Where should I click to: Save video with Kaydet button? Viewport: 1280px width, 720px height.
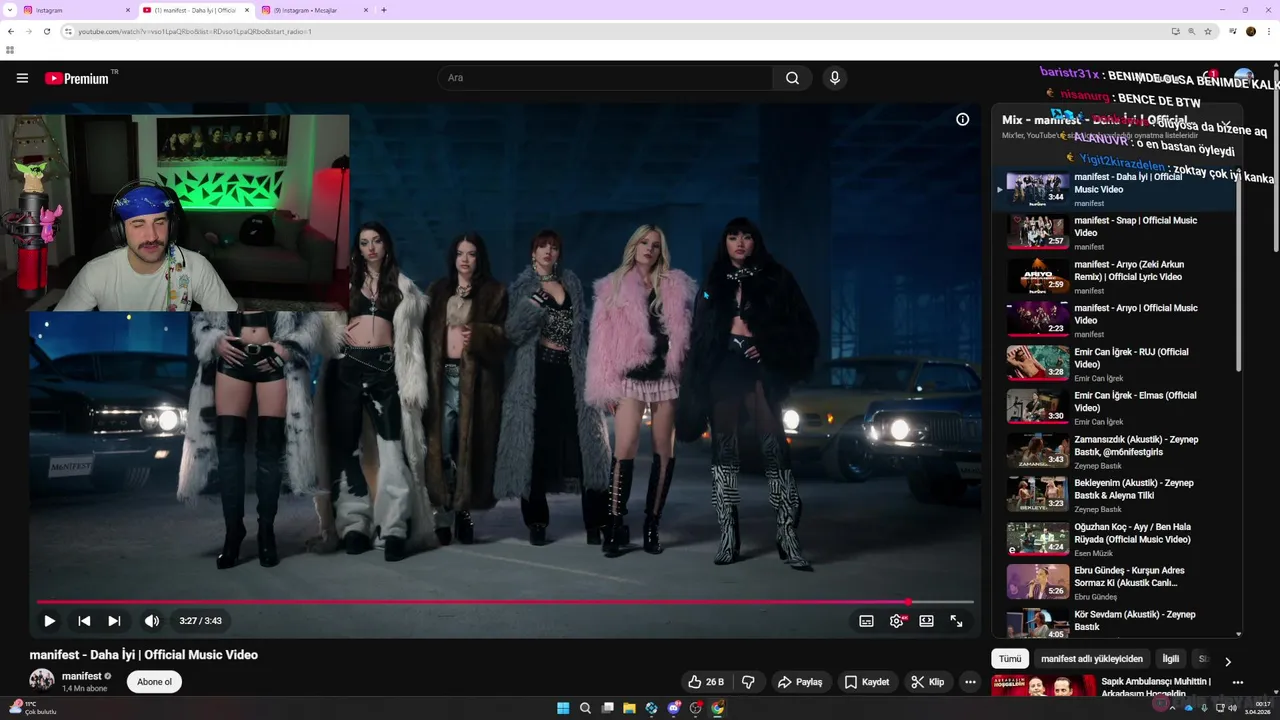pos(867,682)
